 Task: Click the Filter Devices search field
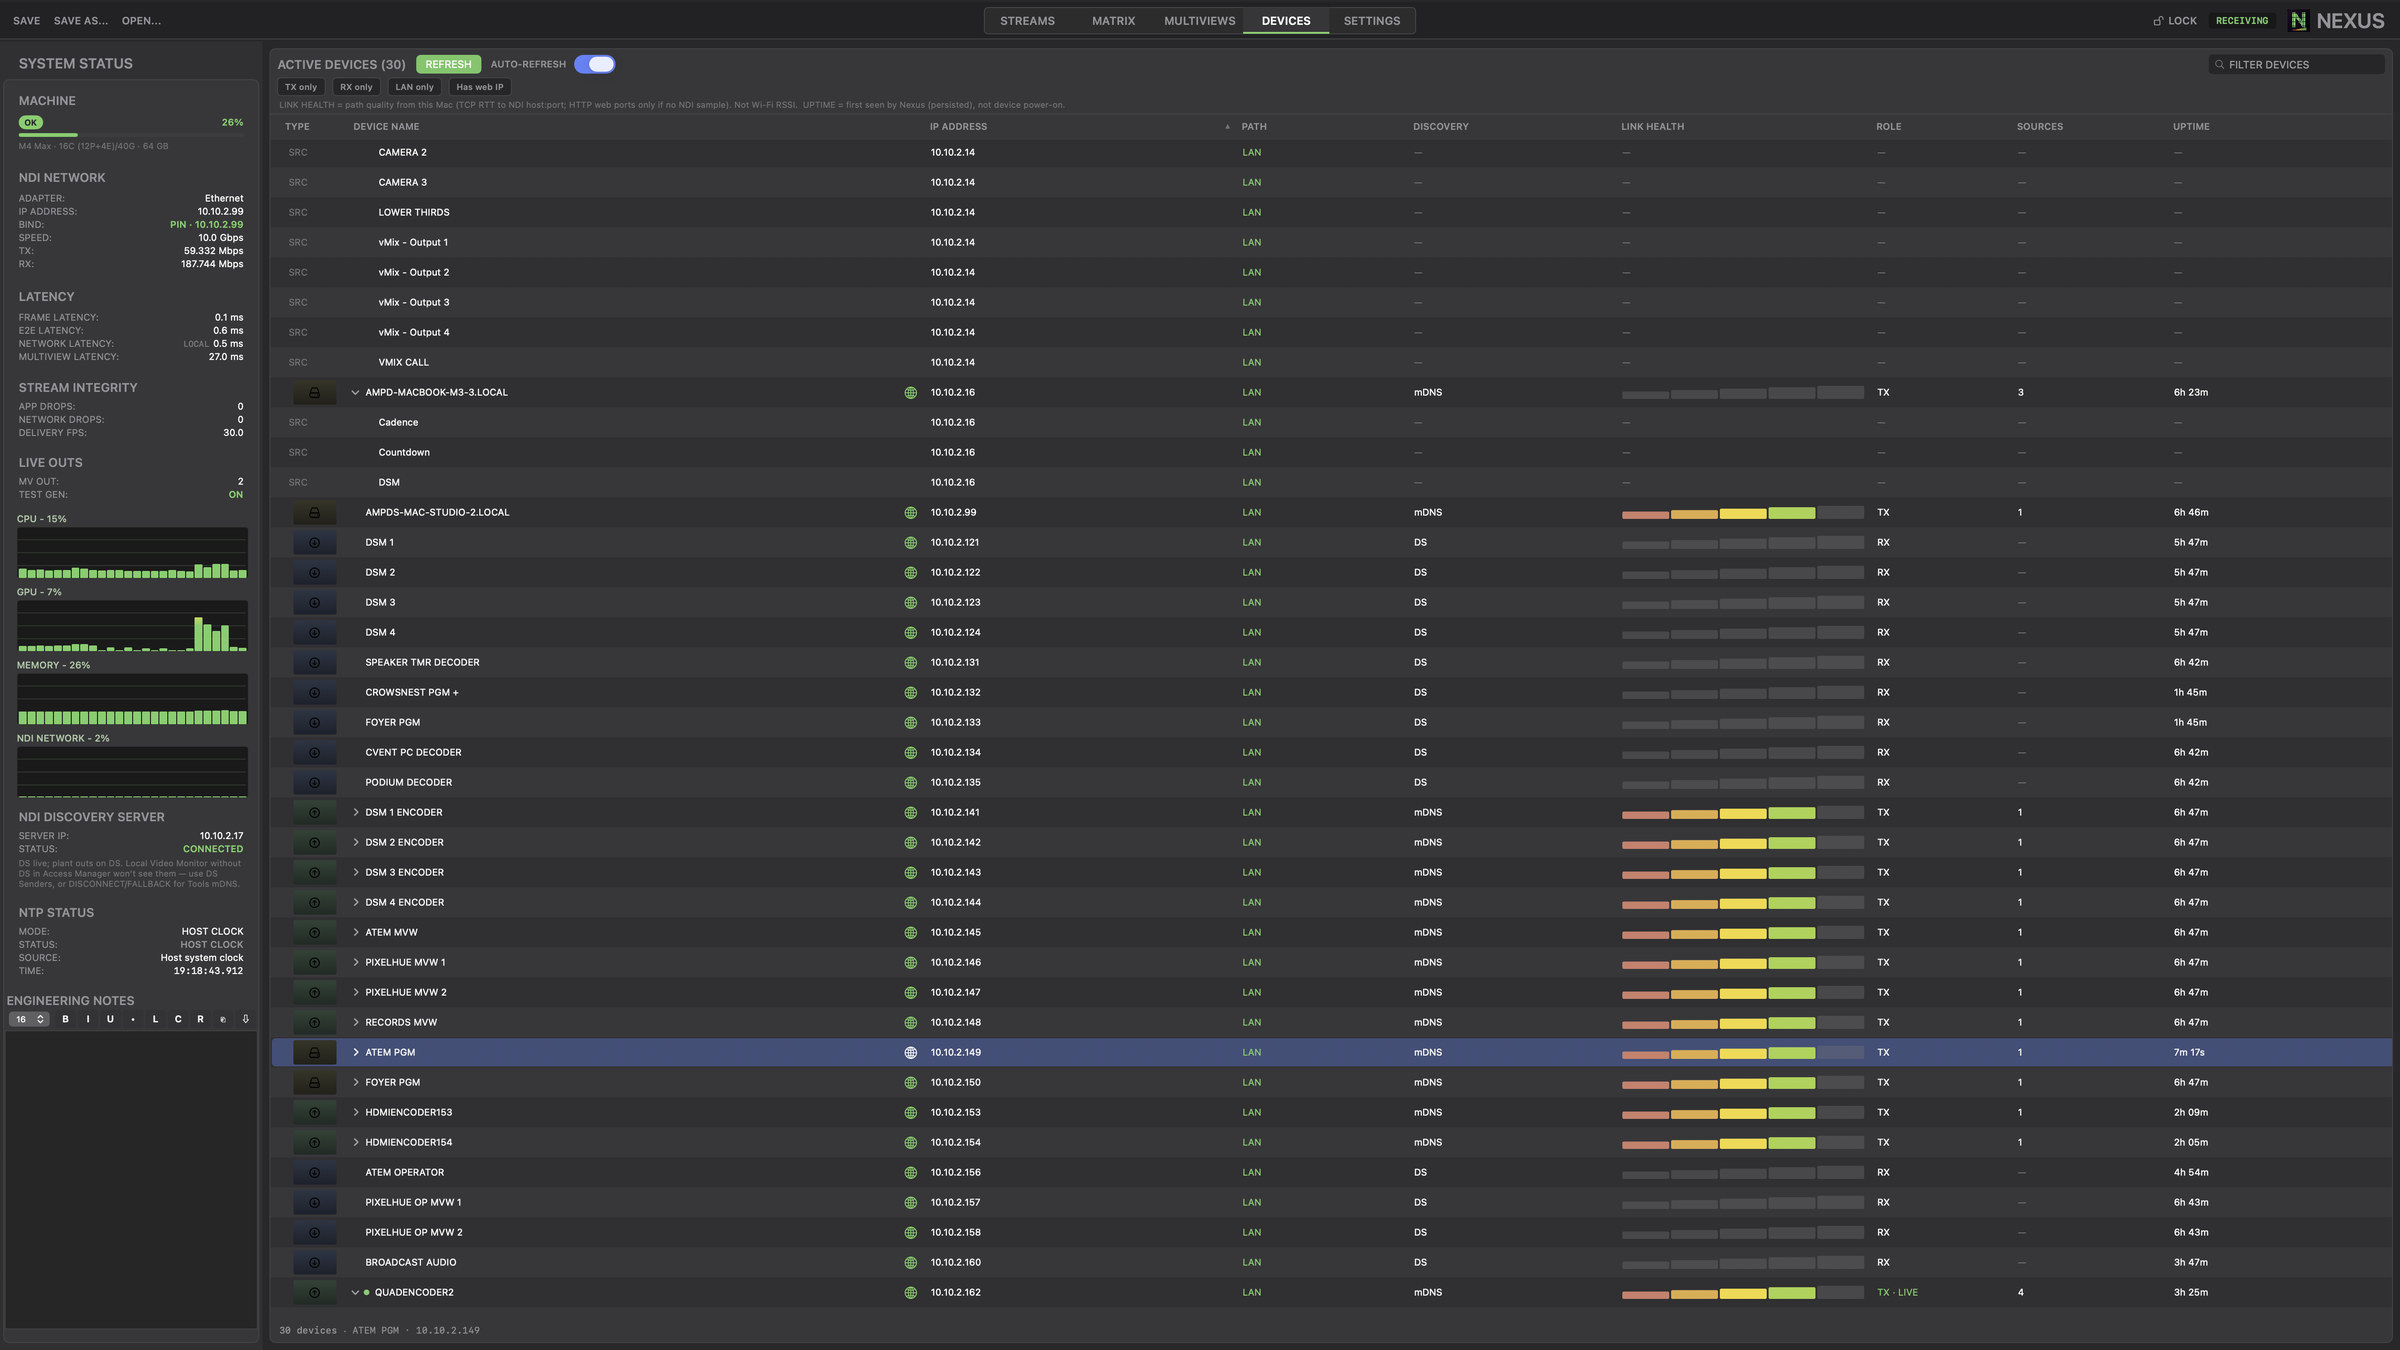click(x=2297, y=64)
